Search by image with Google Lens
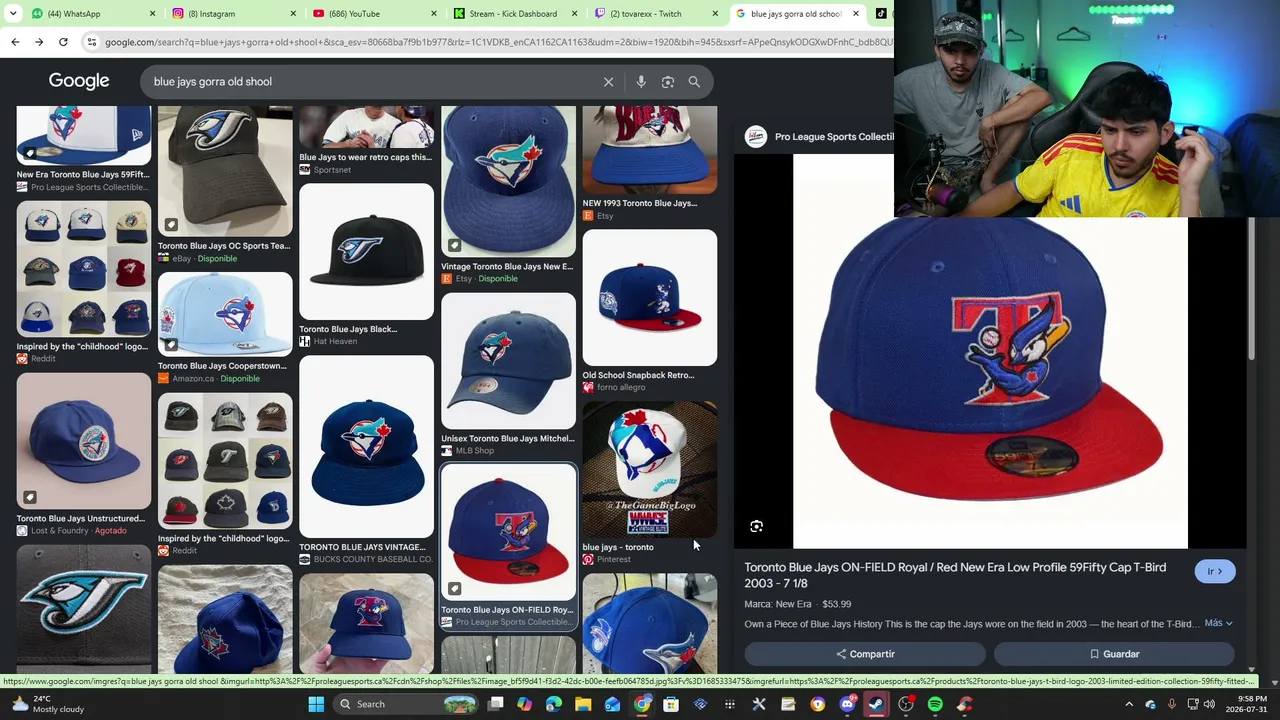1280x720 pixels. pyautogui.click(x=668, y=82)
